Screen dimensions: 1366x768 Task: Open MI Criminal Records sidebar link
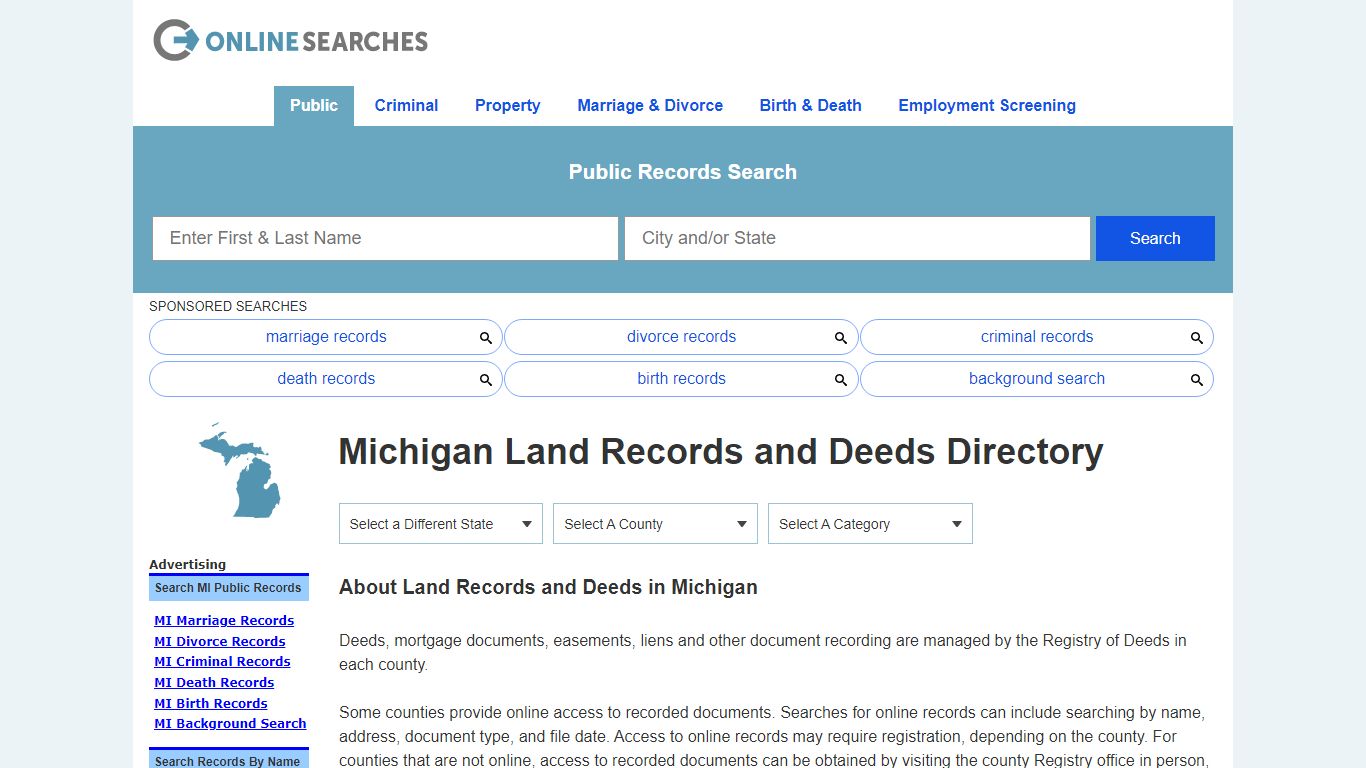point(222,662)
